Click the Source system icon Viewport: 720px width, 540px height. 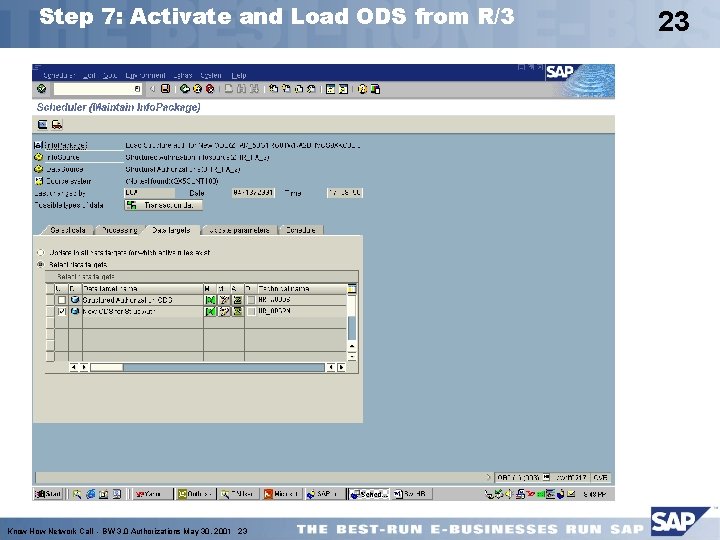point(39,181)
